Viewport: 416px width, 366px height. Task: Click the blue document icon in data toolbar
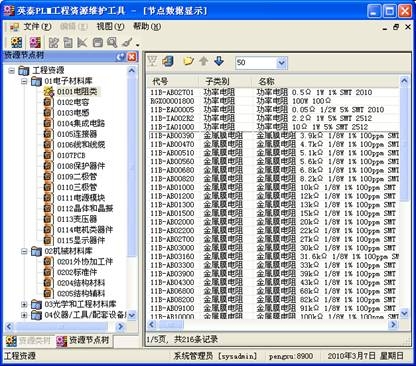(168, 61)
